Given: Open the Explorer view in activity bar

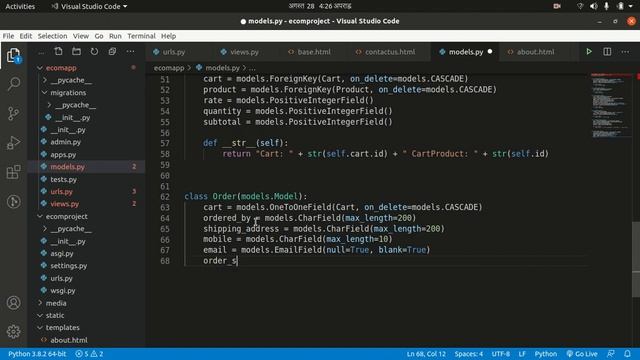Looking at the screenshot, I should pos(13,56).
